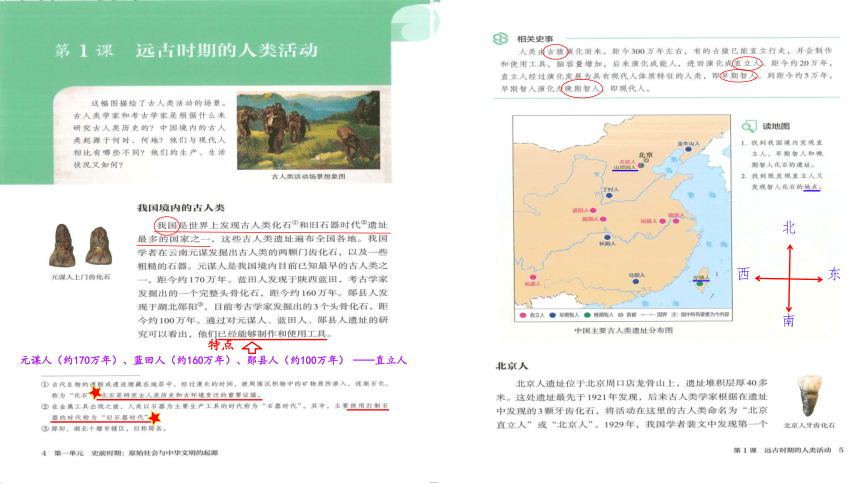The height and width of the screenshot is (484, 860).
Task: Click the caption 元谋人上门齿化石
Action: (81, 277)
